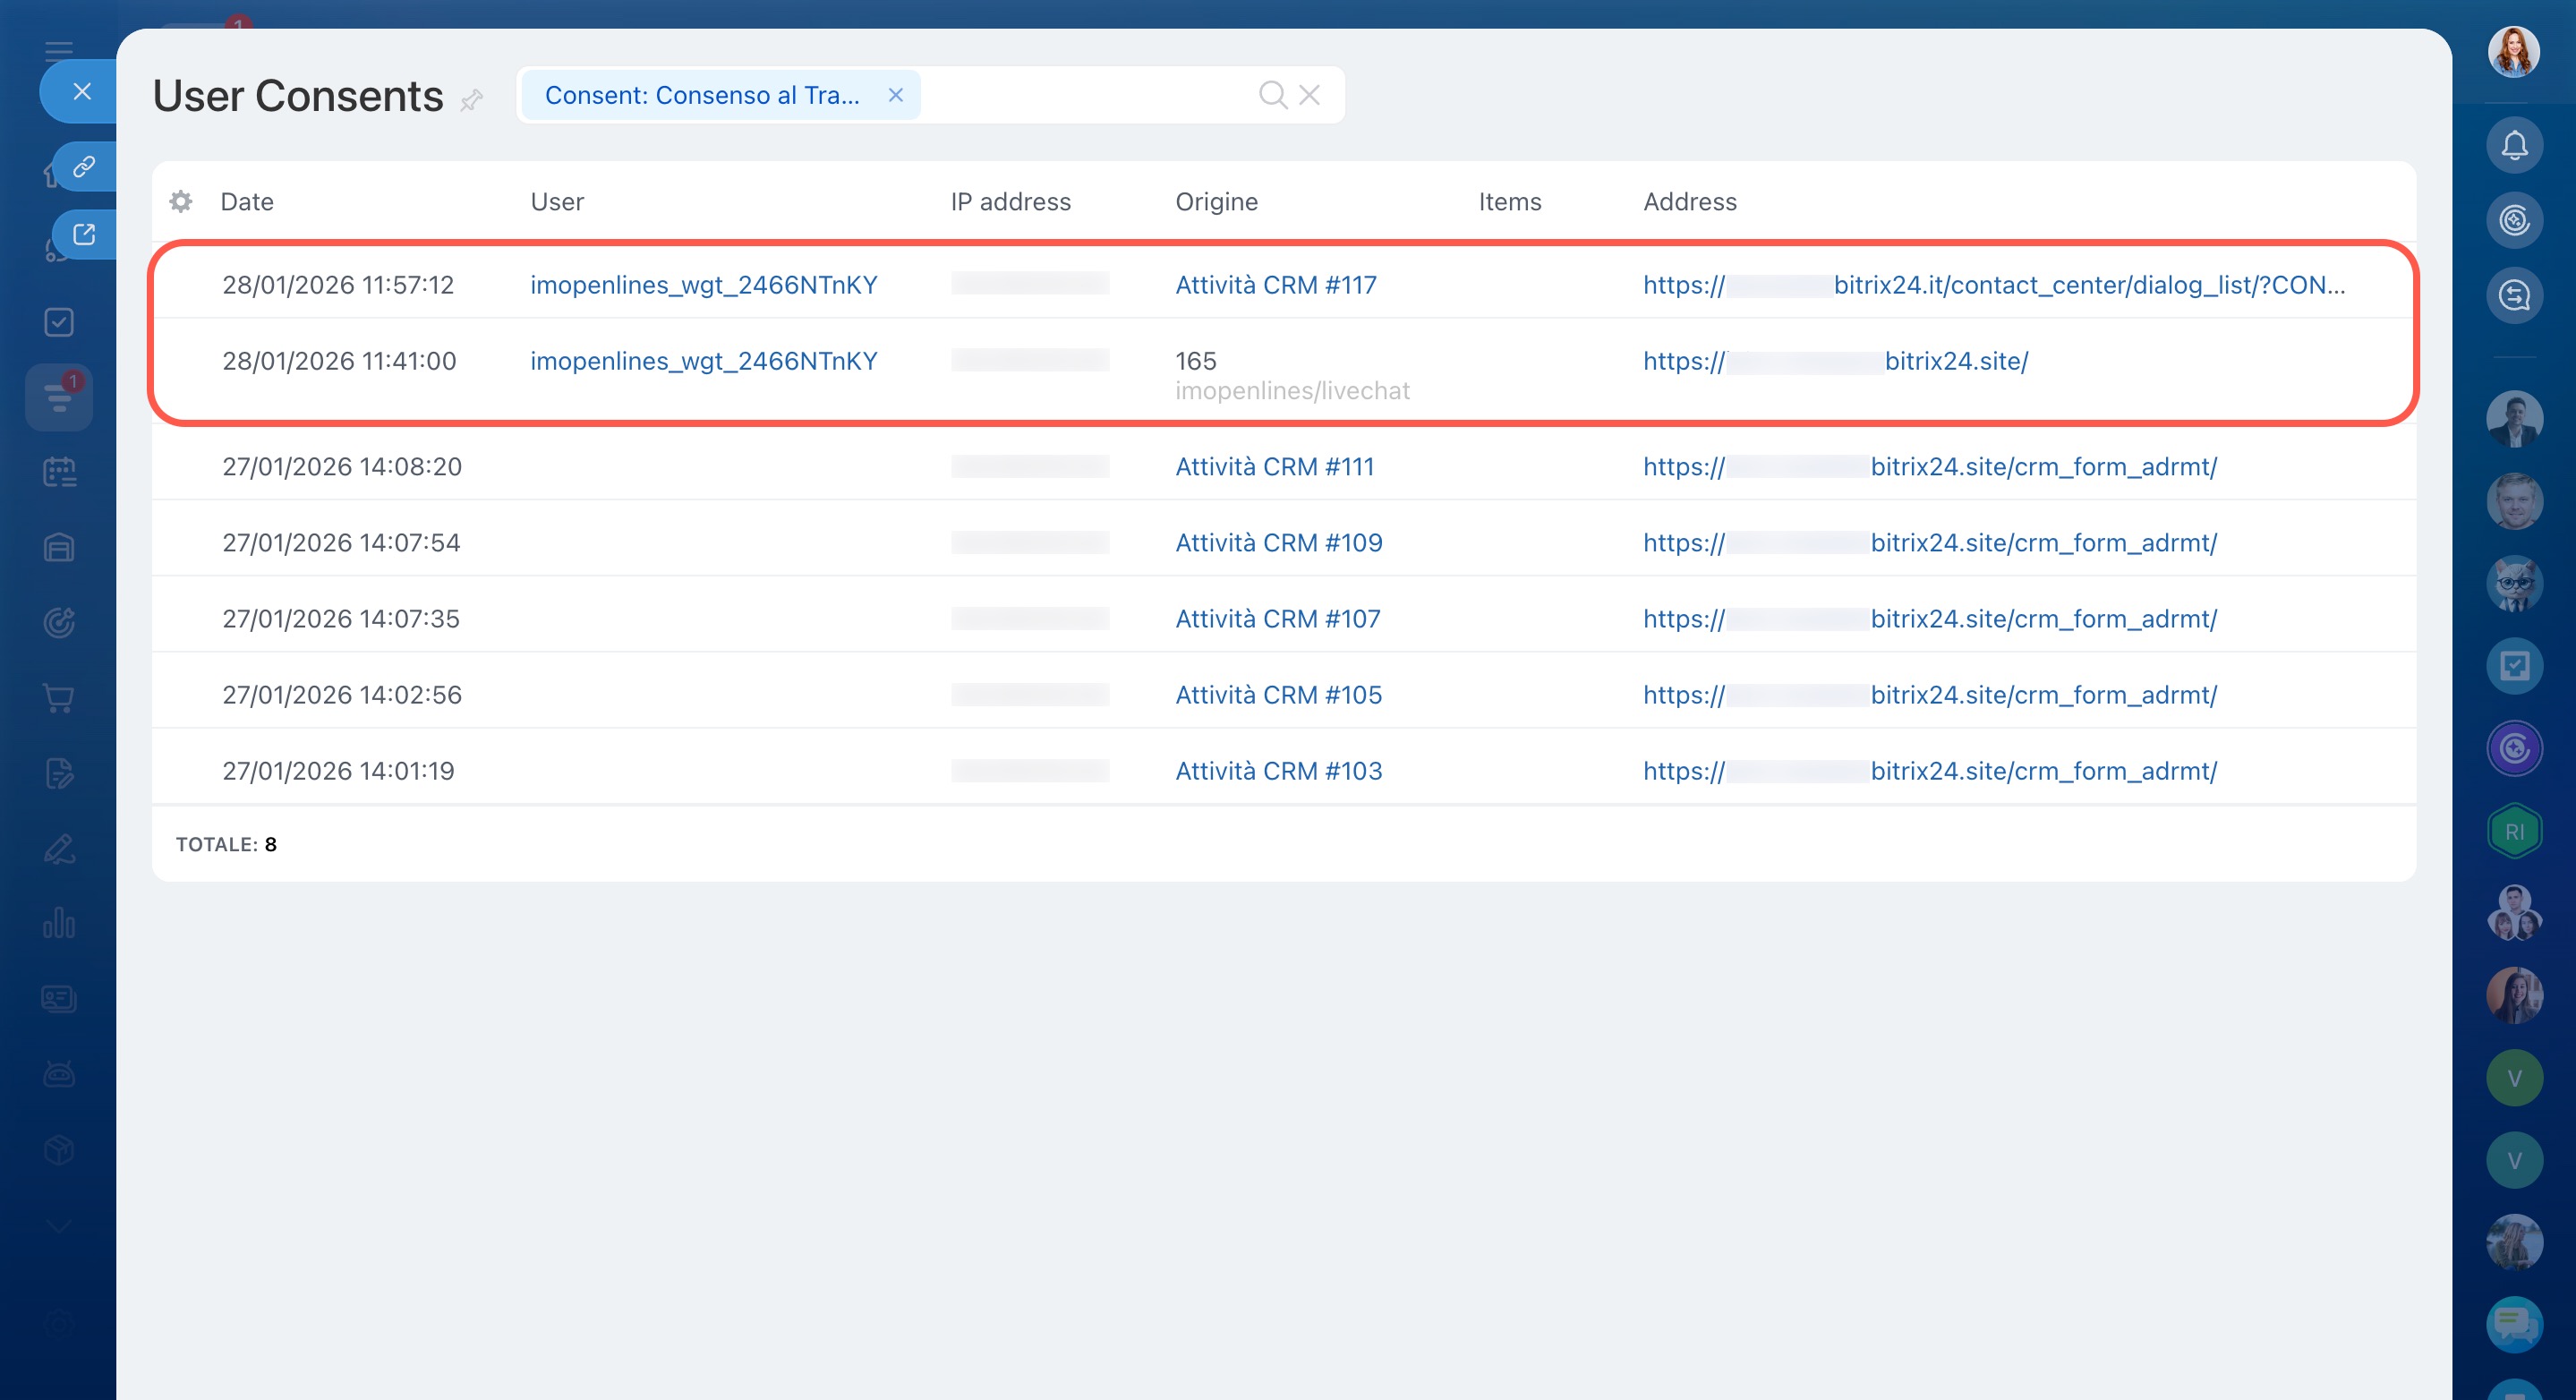Copy link with the chain icon
Screen dimensions: 2576x1400
[x=84, y=166]
